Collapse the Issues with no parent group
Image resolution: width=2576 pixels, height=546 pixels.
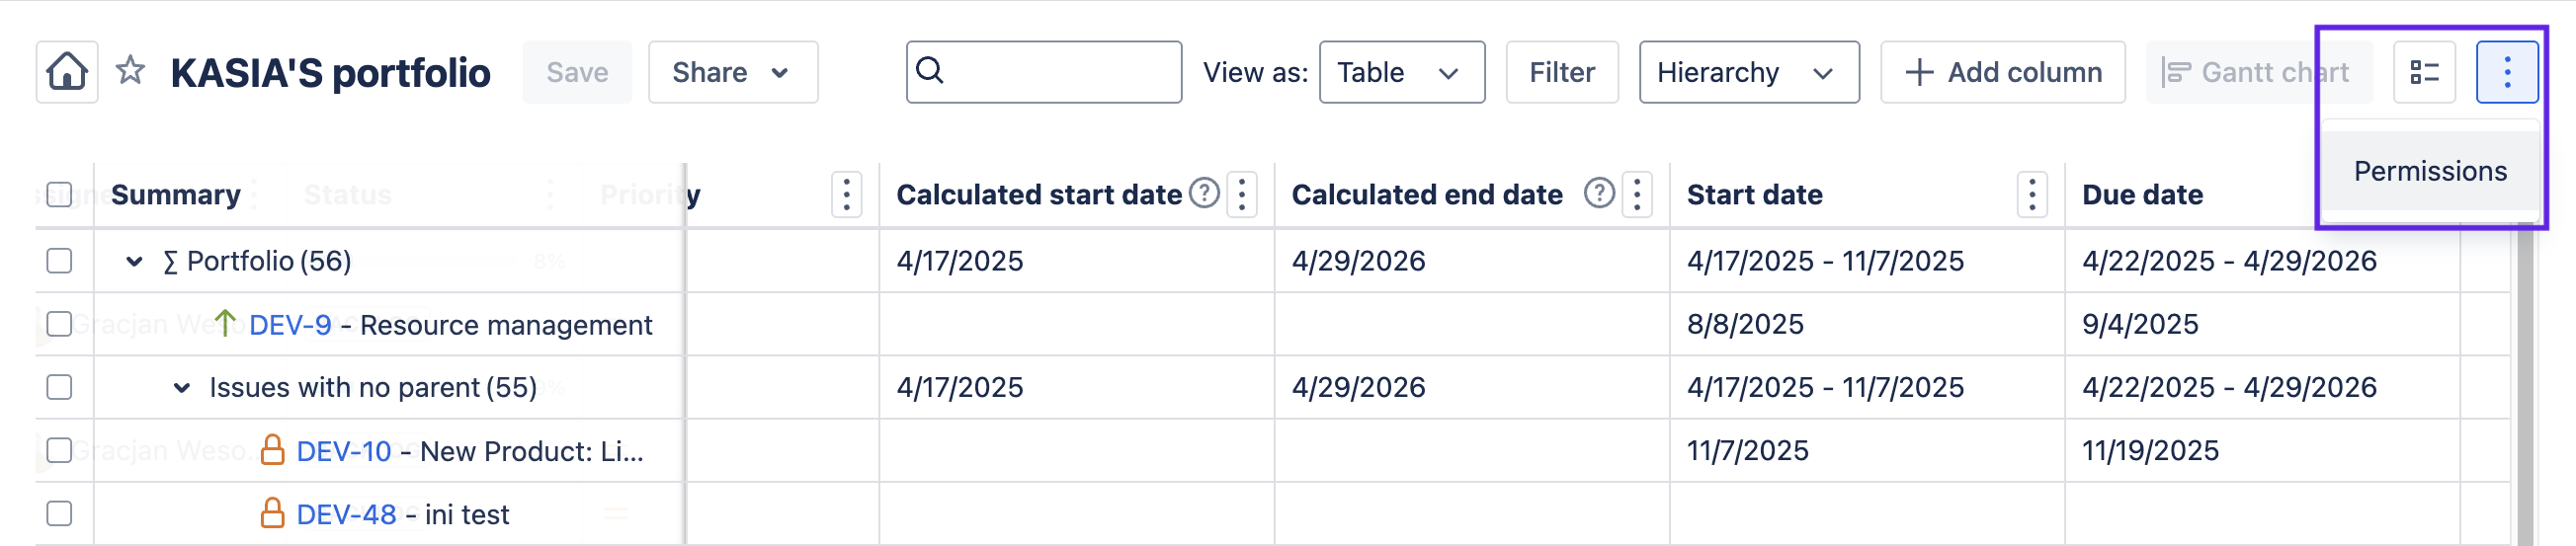(181, 388)
